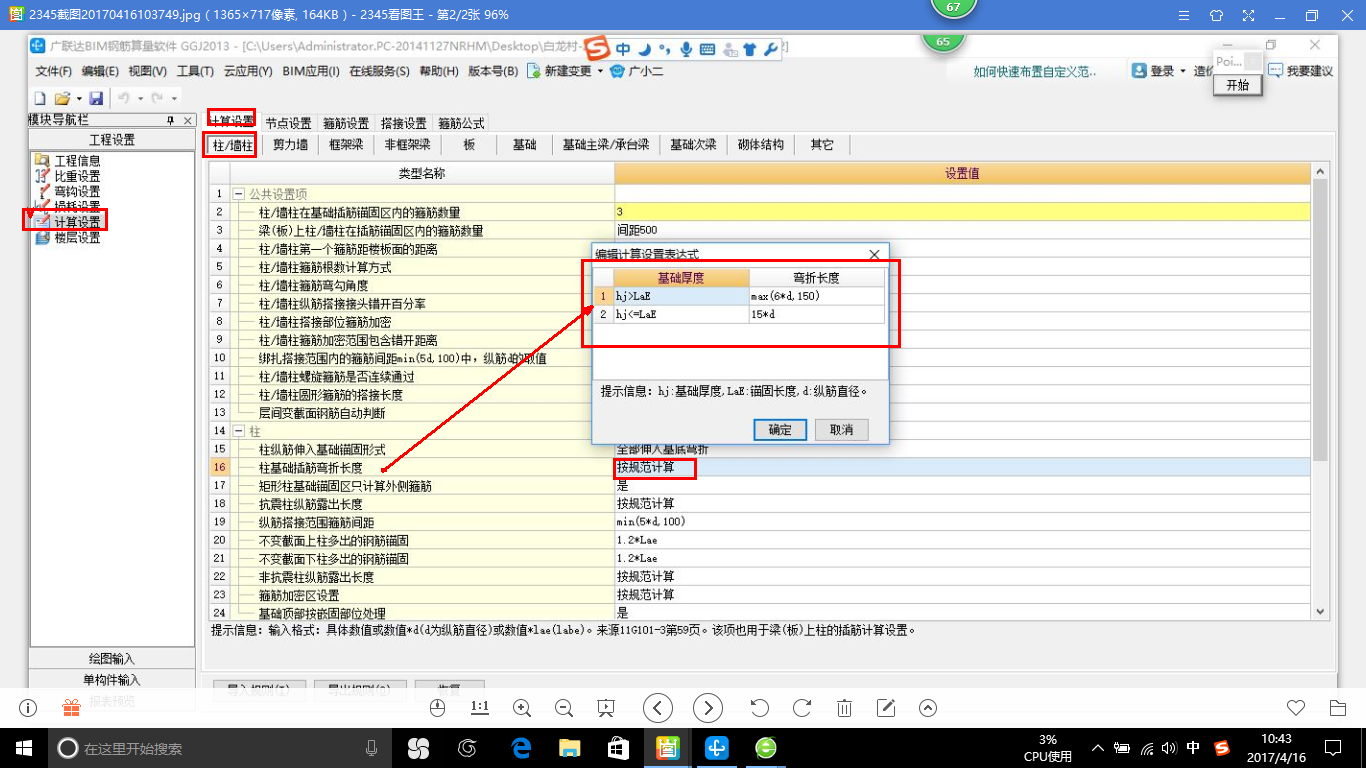This screenshot has width=1366, height=768.
Task: Click image viewer zoom out icon
Action: click(x=563, y=708)
